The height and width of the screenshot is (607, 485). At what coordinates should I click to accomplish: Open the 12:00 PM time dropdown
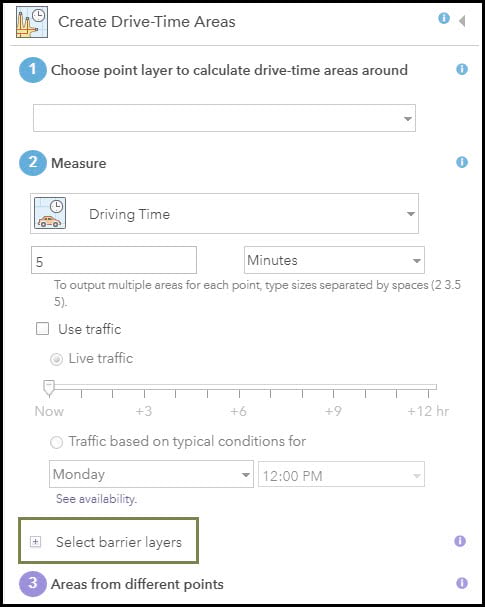click(341, 474)
